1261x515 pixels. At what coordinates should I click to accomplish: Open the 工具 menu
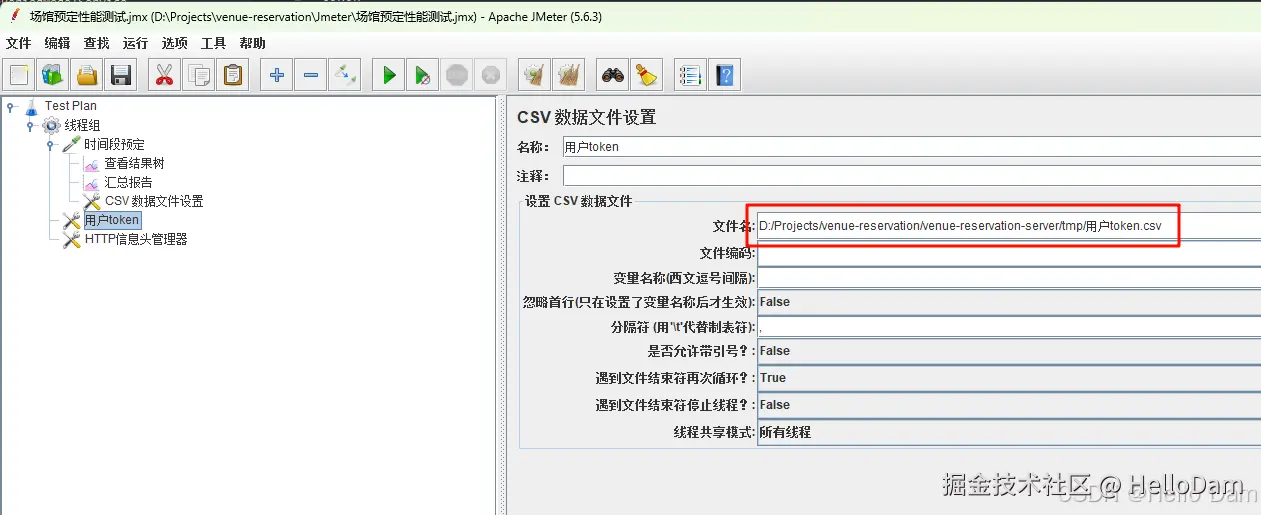pos(213,43)
